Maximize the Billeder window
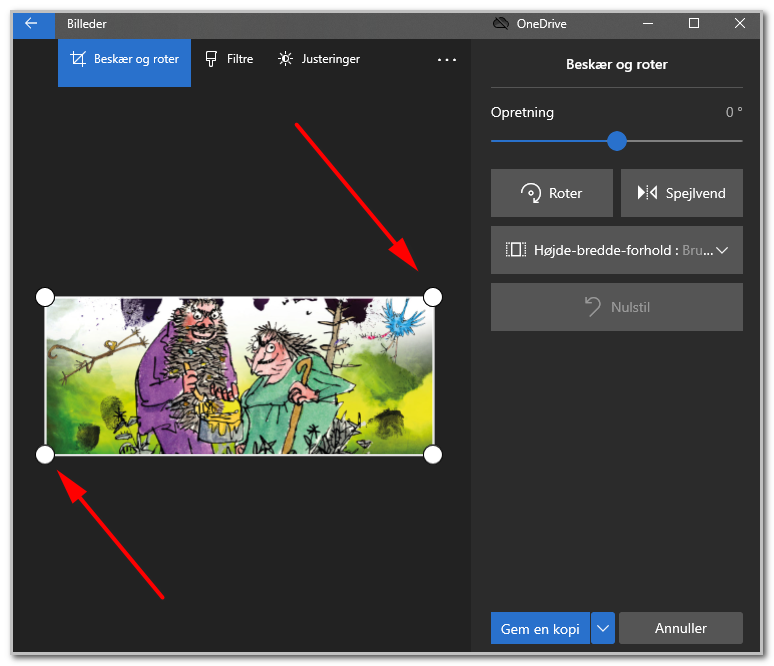Screen dimensions: 774x666 point(694,24)
